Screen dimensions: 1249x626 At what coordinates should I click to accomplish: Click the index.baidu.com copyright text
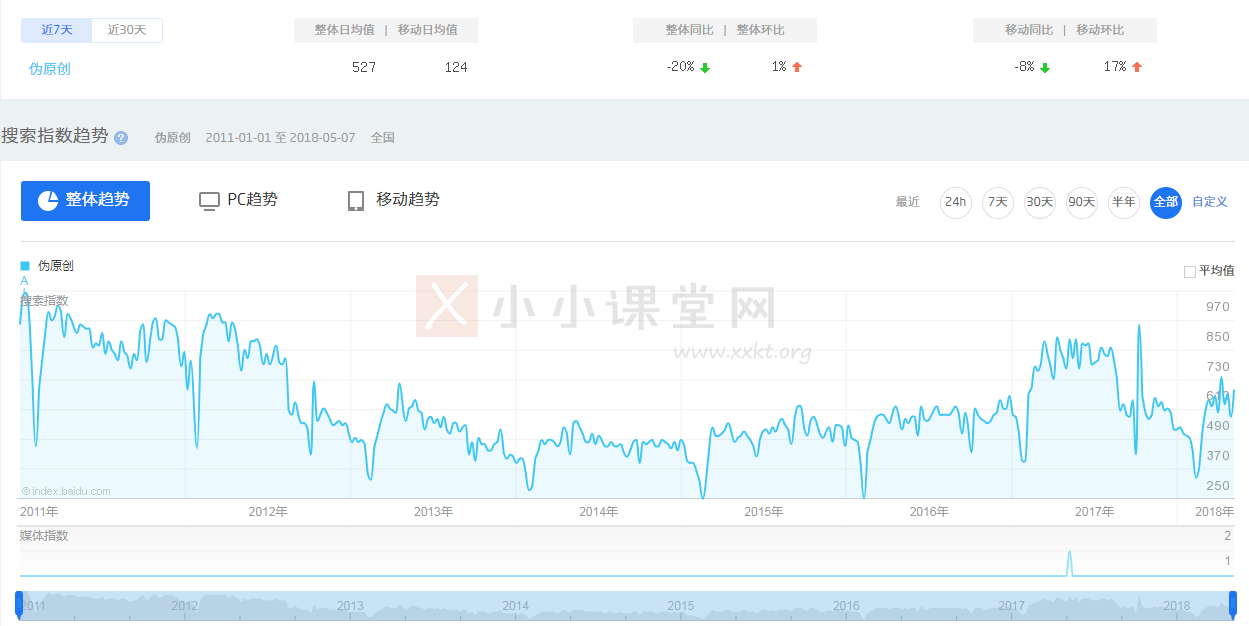click(x=66, y=491)
